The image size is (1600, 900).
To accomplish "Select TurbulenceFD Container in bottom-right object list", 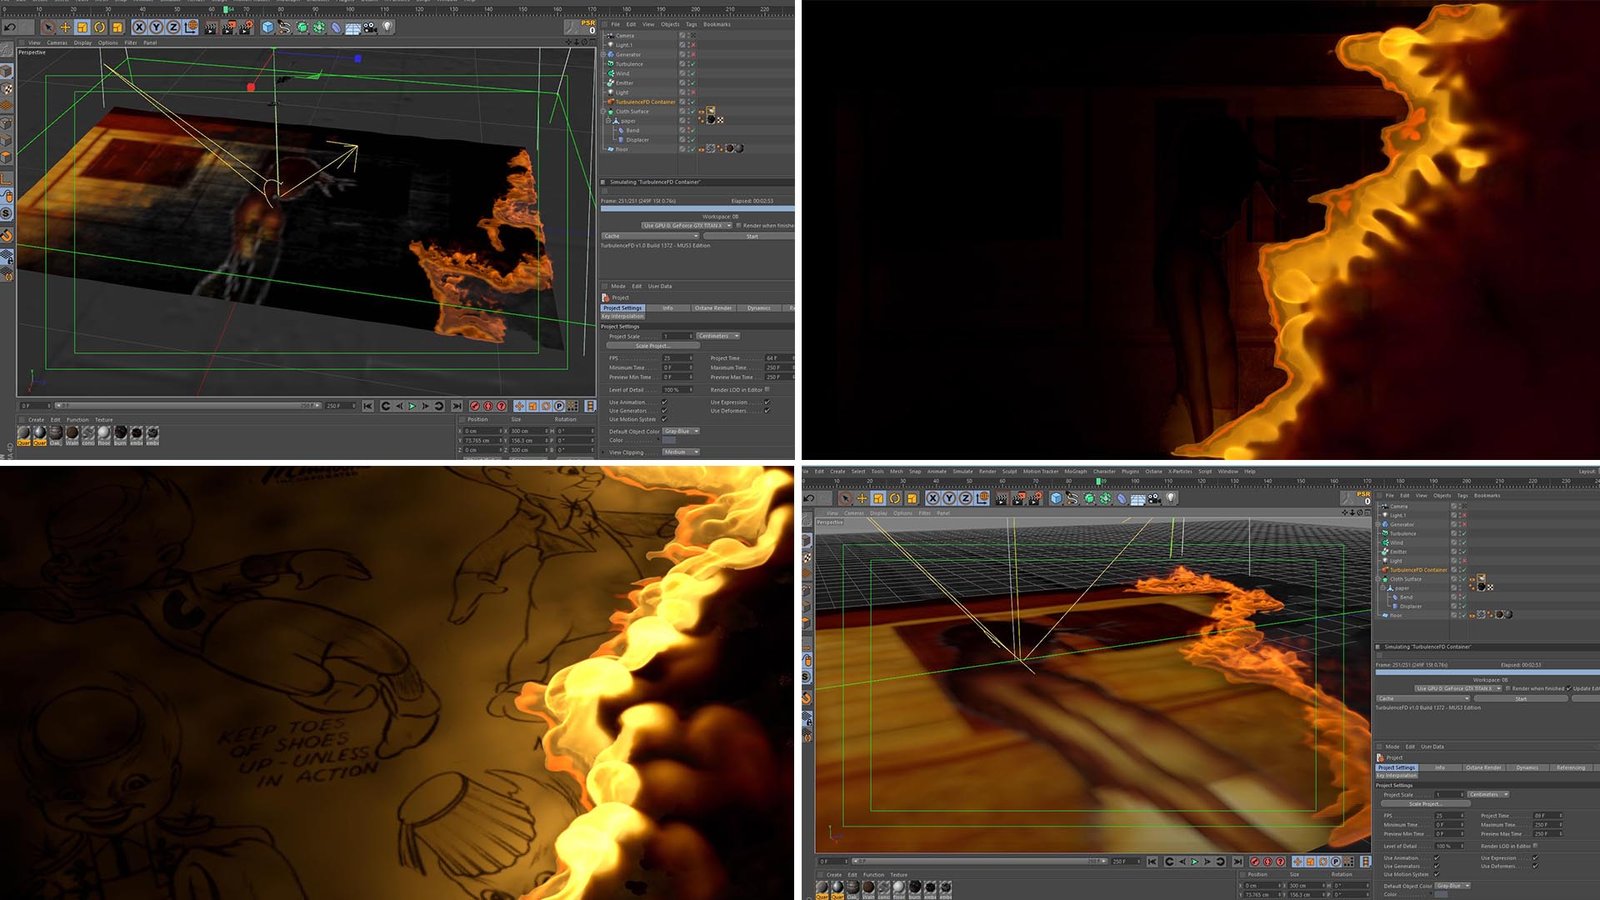I will [x=1418, y=570].
